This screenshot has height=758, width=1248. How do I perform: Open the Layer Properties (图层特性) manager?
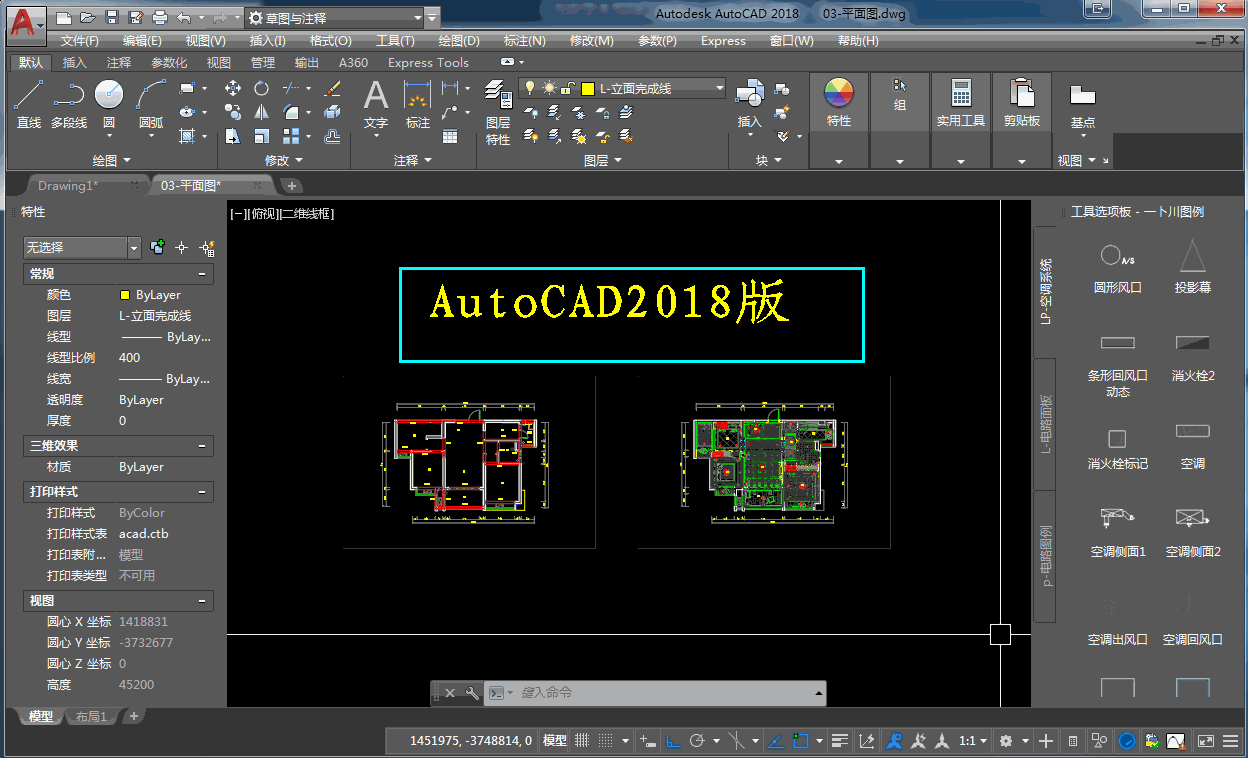(498, 112)
